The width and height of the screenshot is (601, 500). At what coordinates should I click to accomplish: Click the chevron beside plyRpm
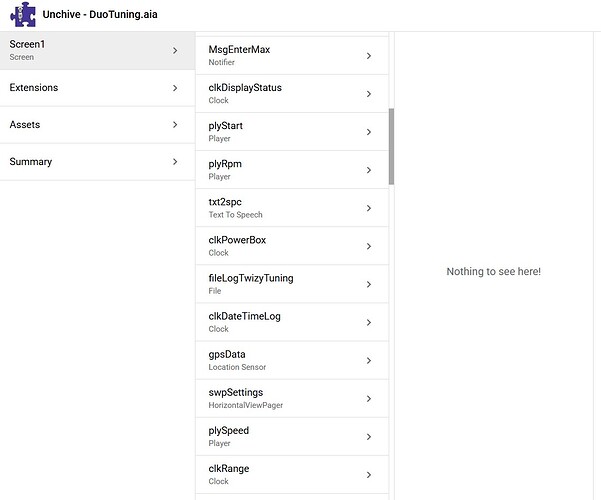pos(369,170)
